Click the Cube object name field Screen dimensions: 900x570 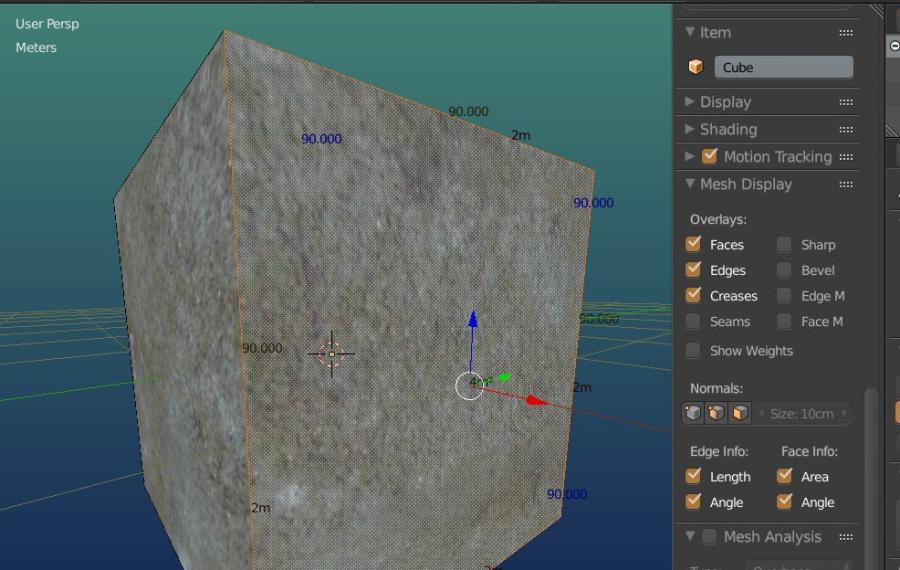pyautogui.click(x=783, y=67)
